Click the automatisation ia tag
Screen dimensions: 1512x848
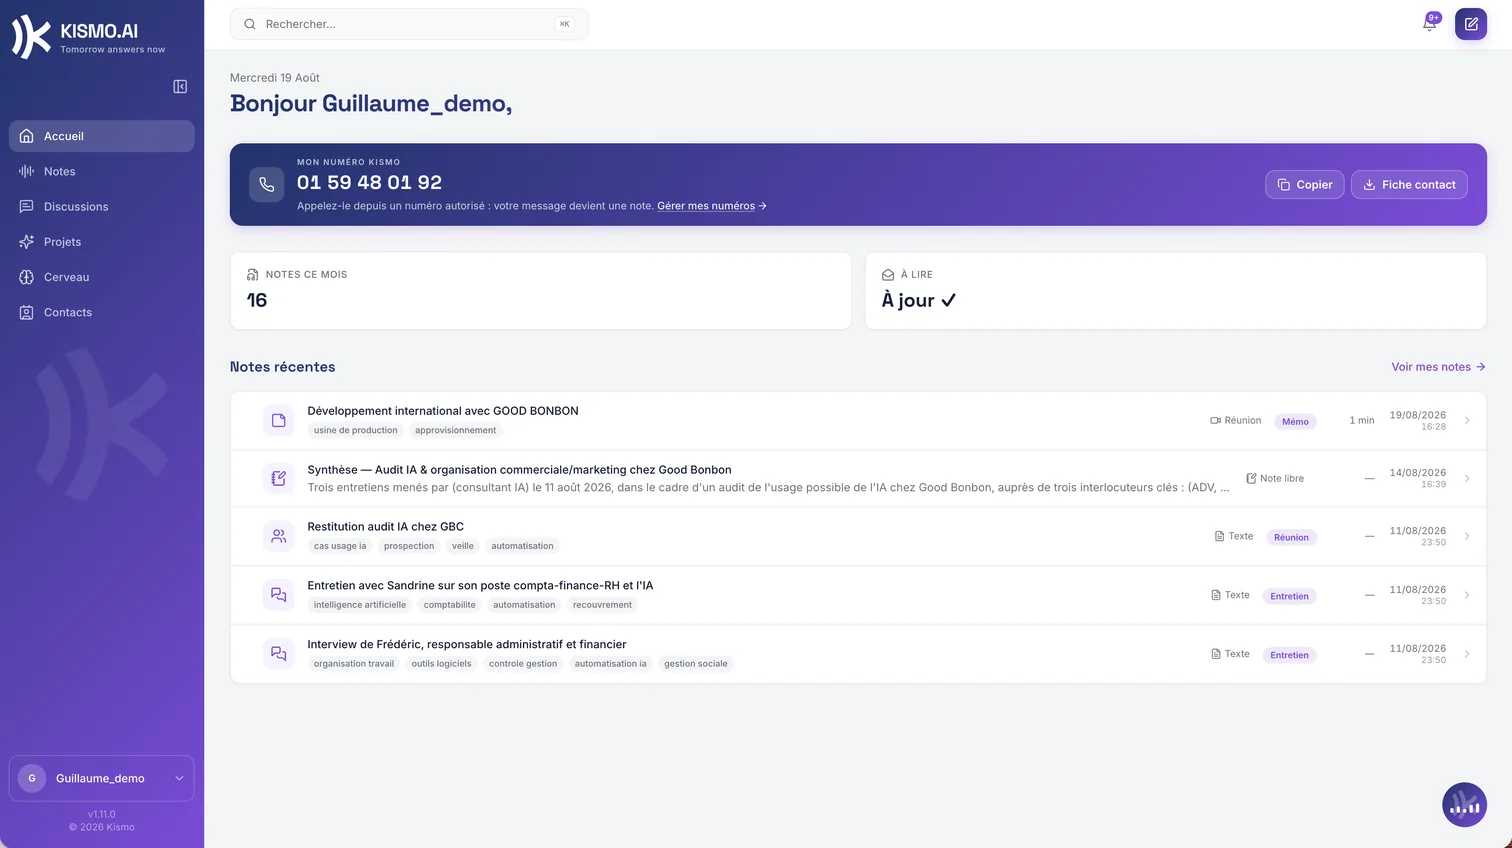(611, 664)
